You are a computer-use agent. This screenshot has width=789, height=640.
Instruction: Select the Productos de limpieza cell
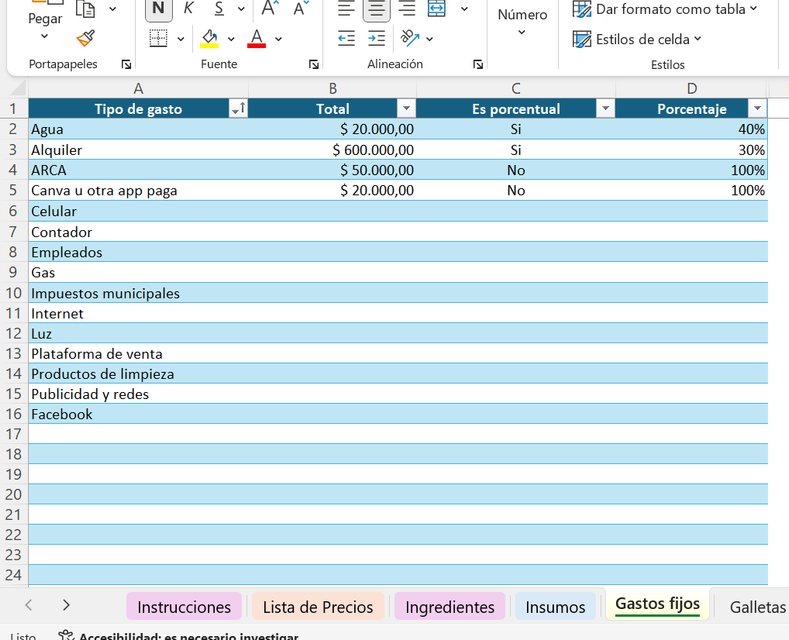point(138,374)
